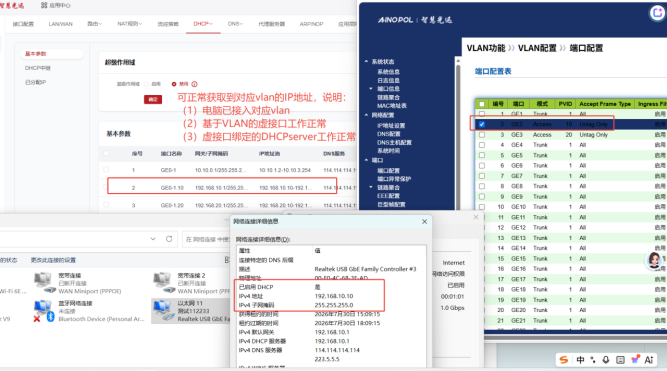
Task: Click the IME Ai assistant icon
Action: 649,360
